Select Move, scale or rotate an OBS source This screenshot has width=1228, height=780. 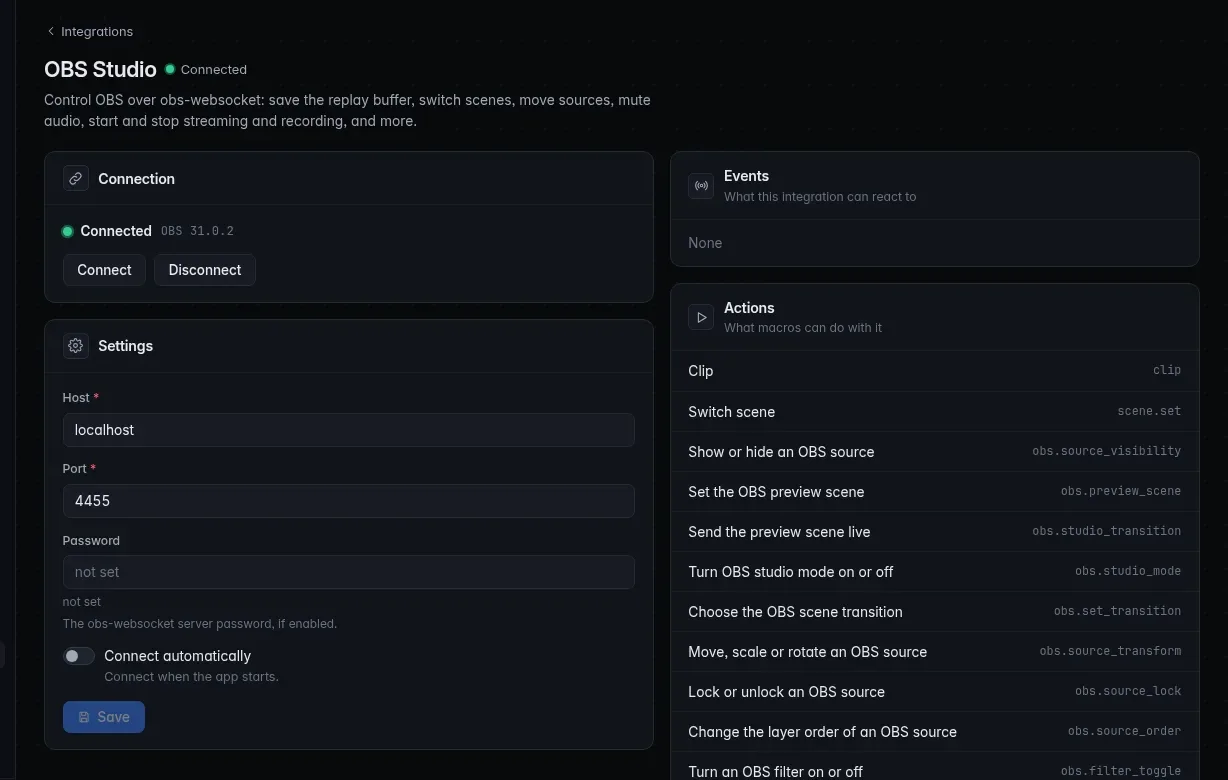coord(934,651)
